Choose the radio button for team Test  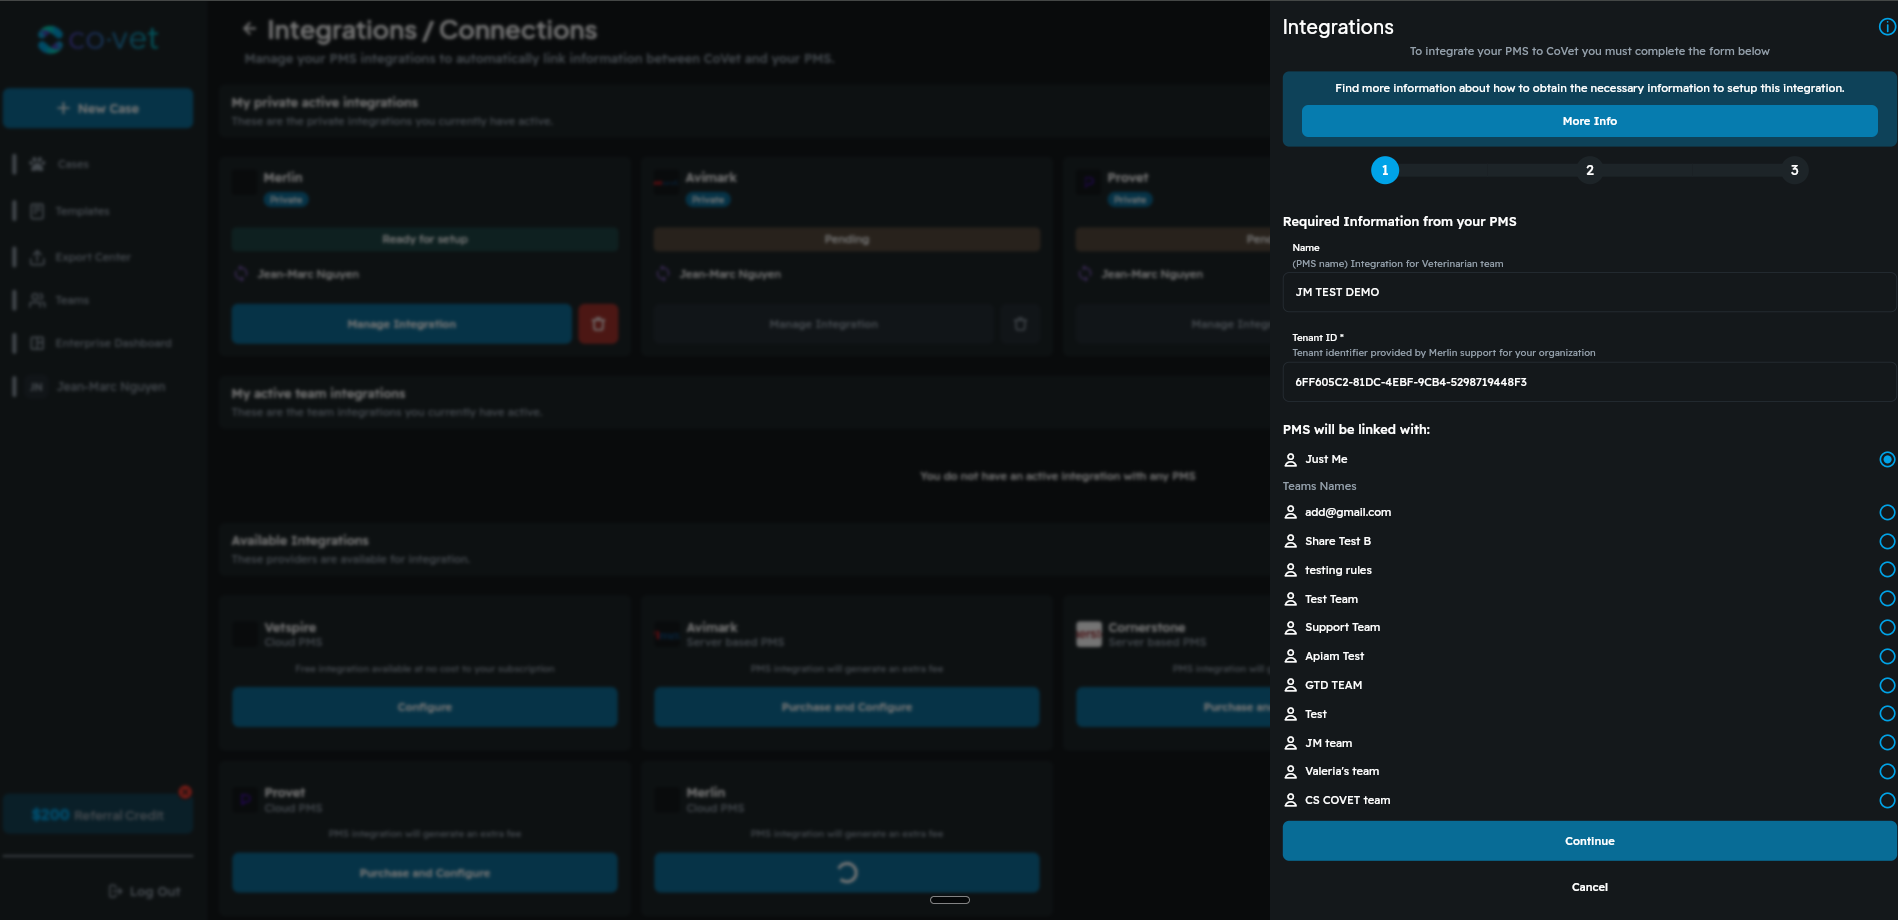point(1887,714)
